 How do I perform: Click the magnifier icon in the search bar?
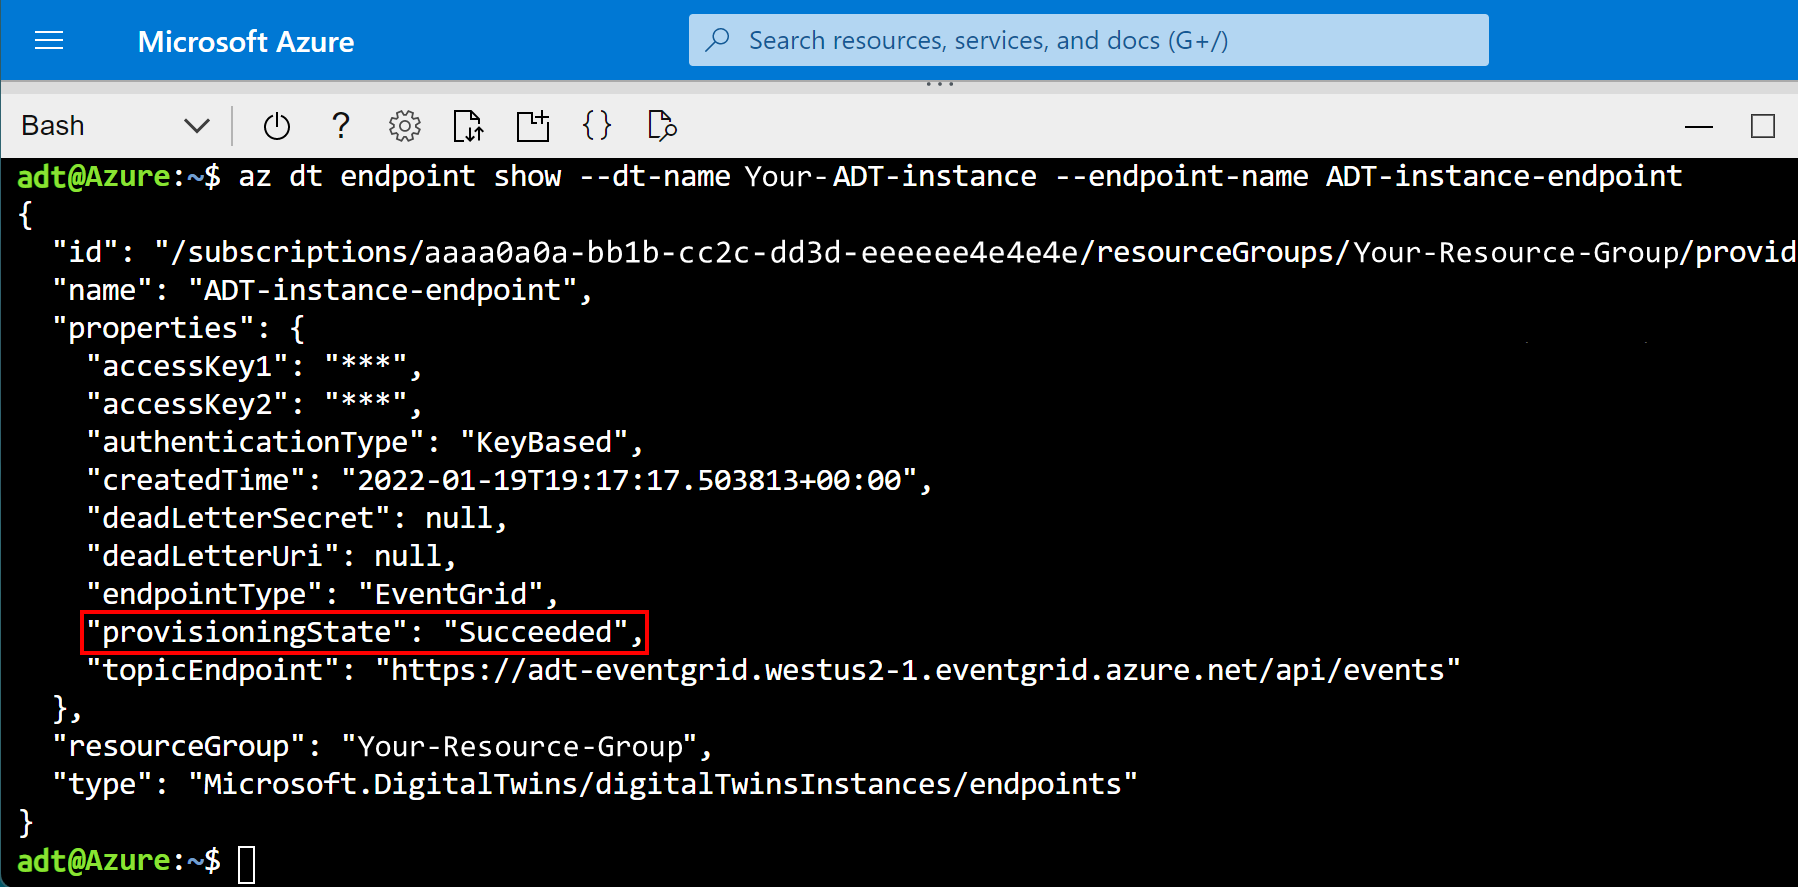click(717, 41)
